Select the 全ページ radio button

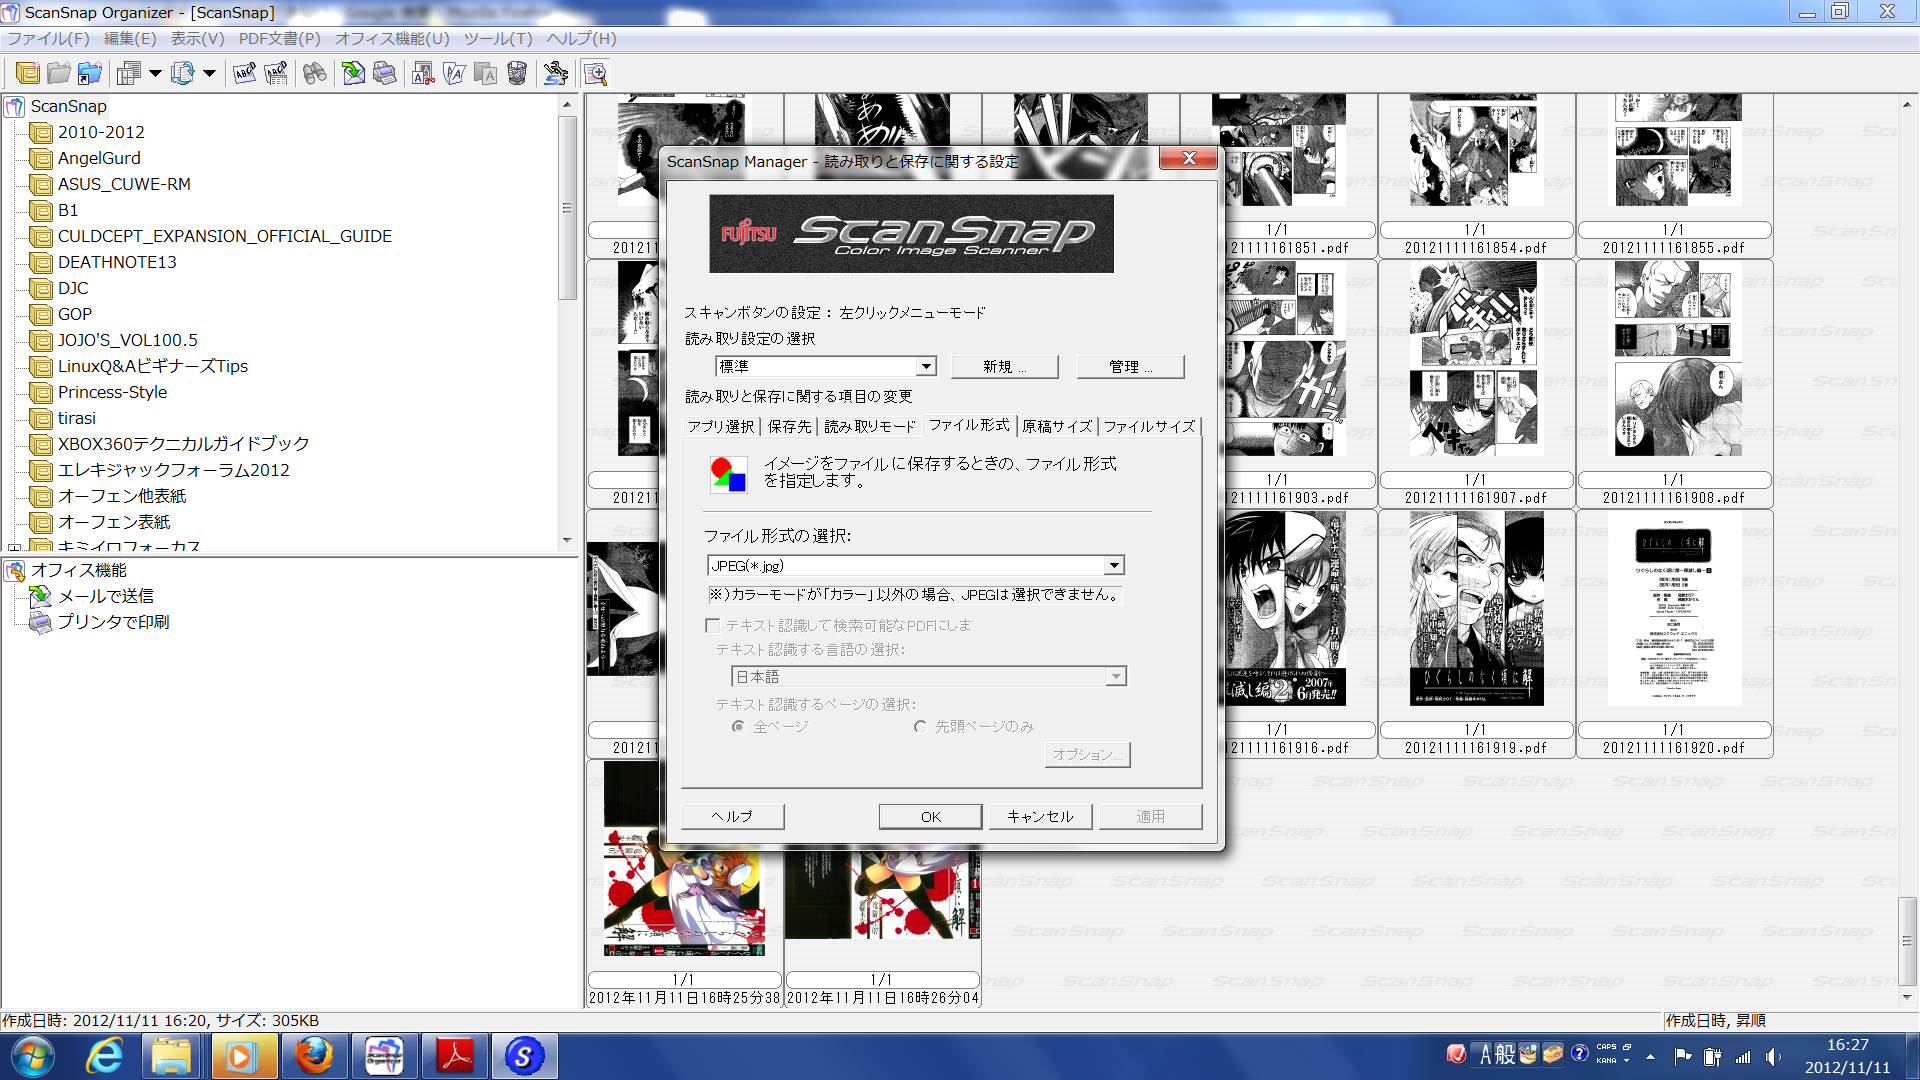pyautogui.click(x=738, y=726)
